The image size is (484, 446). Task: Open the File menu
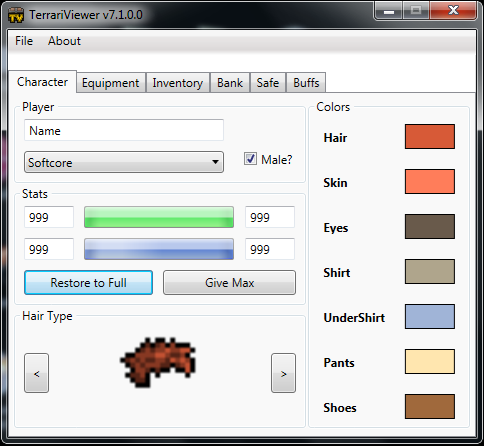click(x=24, y=41)
